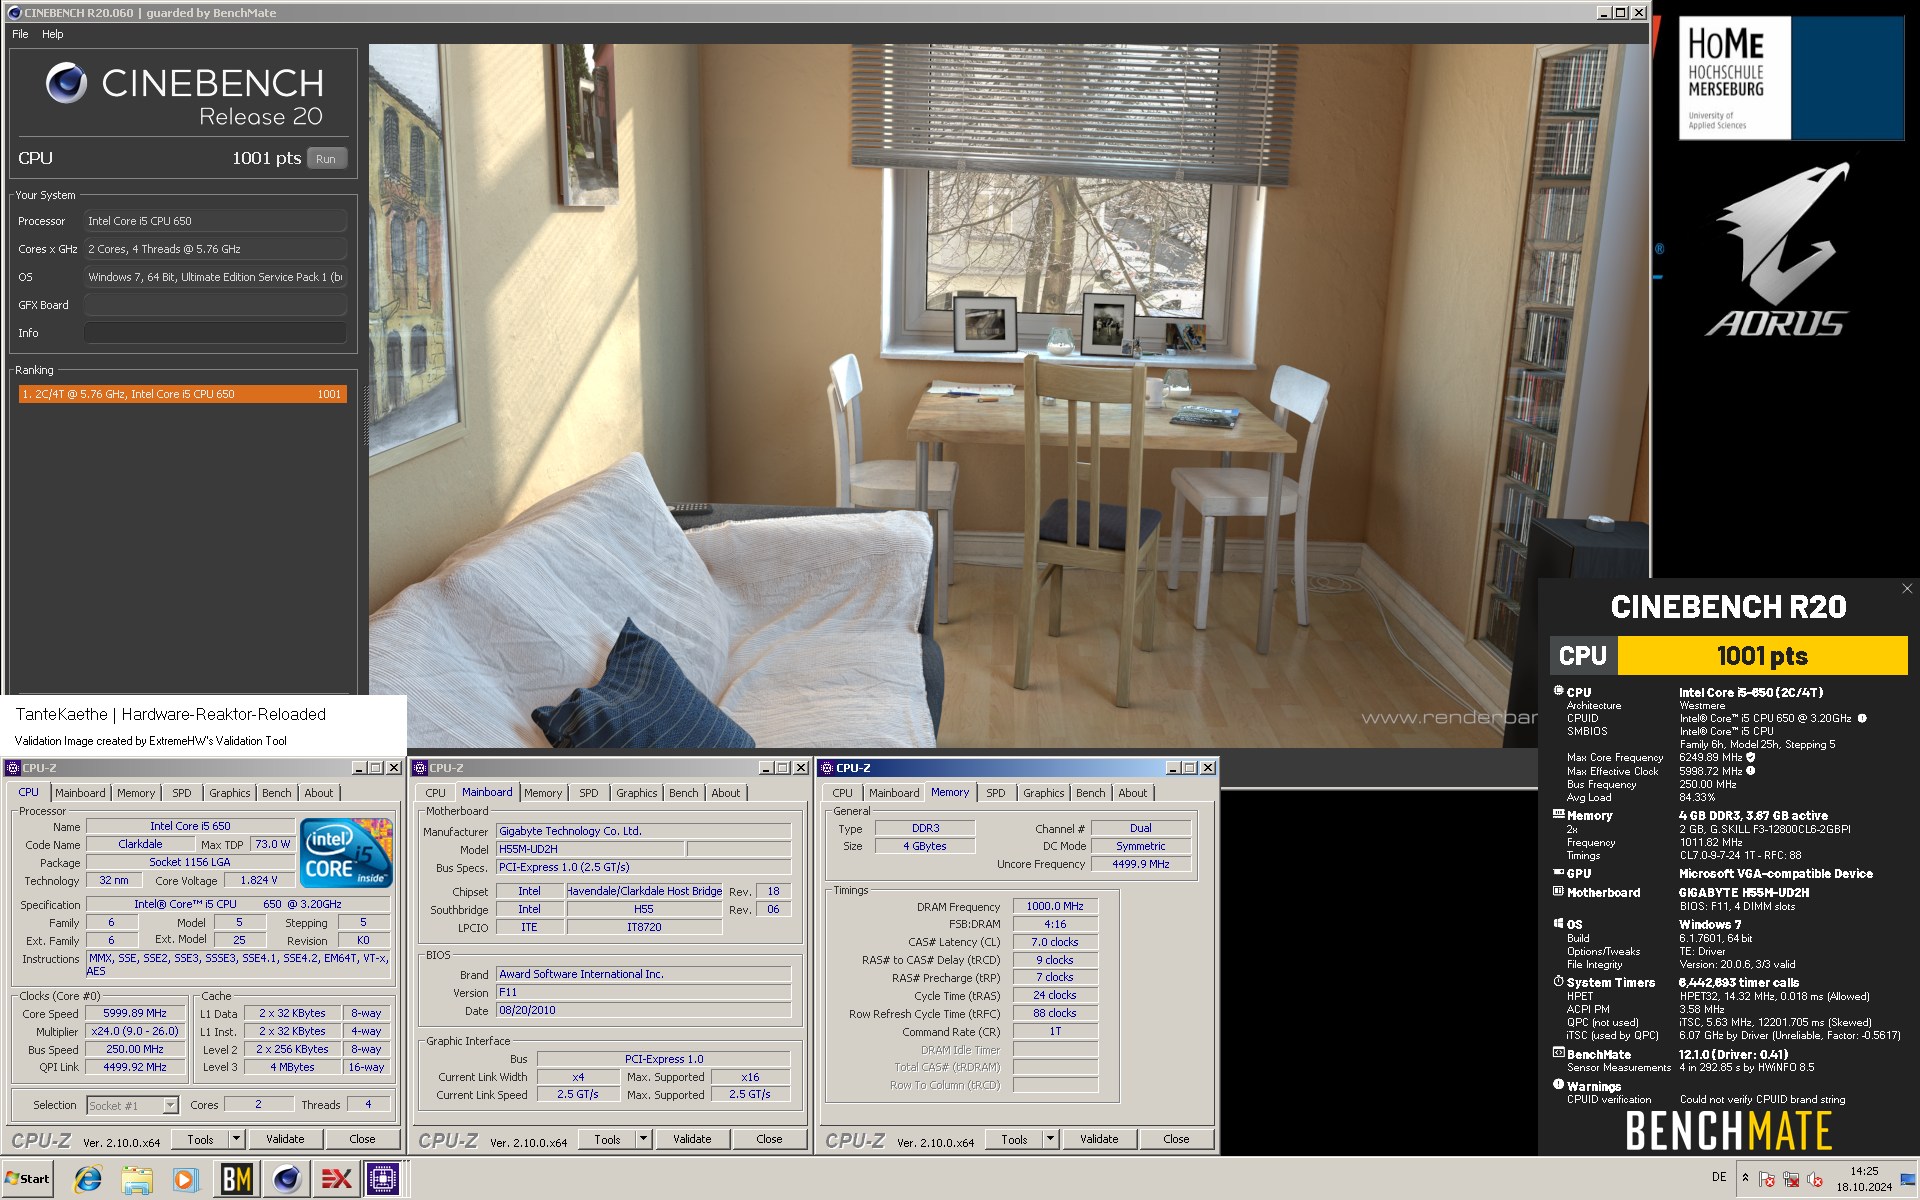Click the CPU section icon in BenchMate panel

1558,691
